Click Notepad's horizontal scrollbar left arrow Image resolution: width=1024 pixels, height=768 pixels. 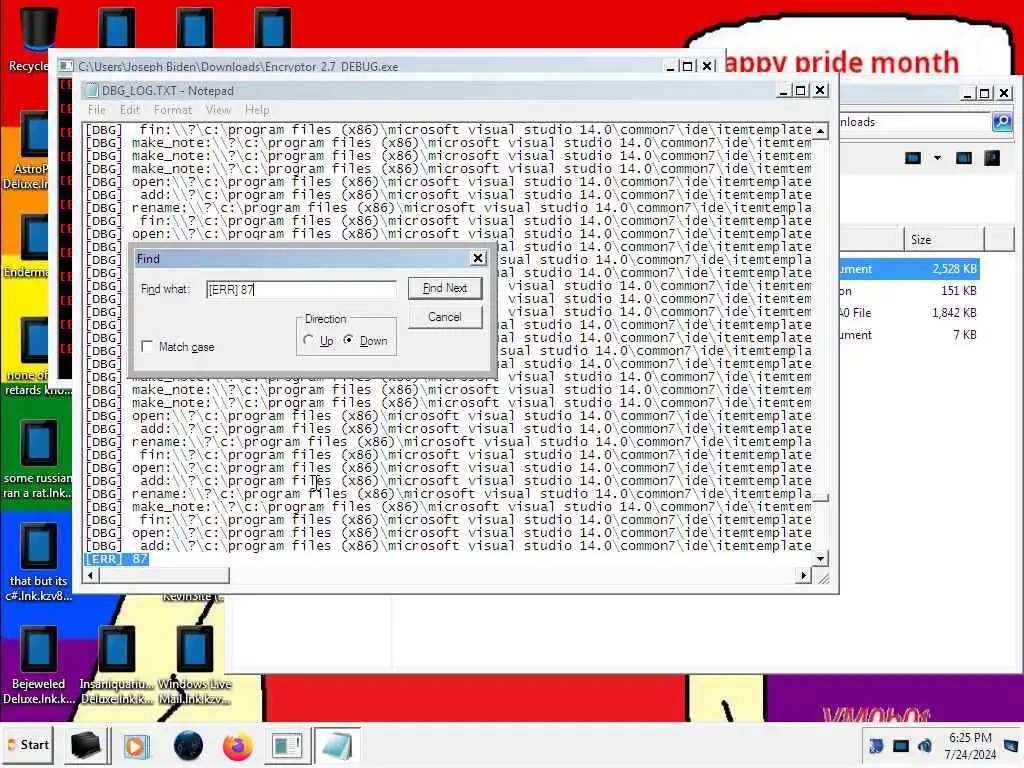(91, 575)
